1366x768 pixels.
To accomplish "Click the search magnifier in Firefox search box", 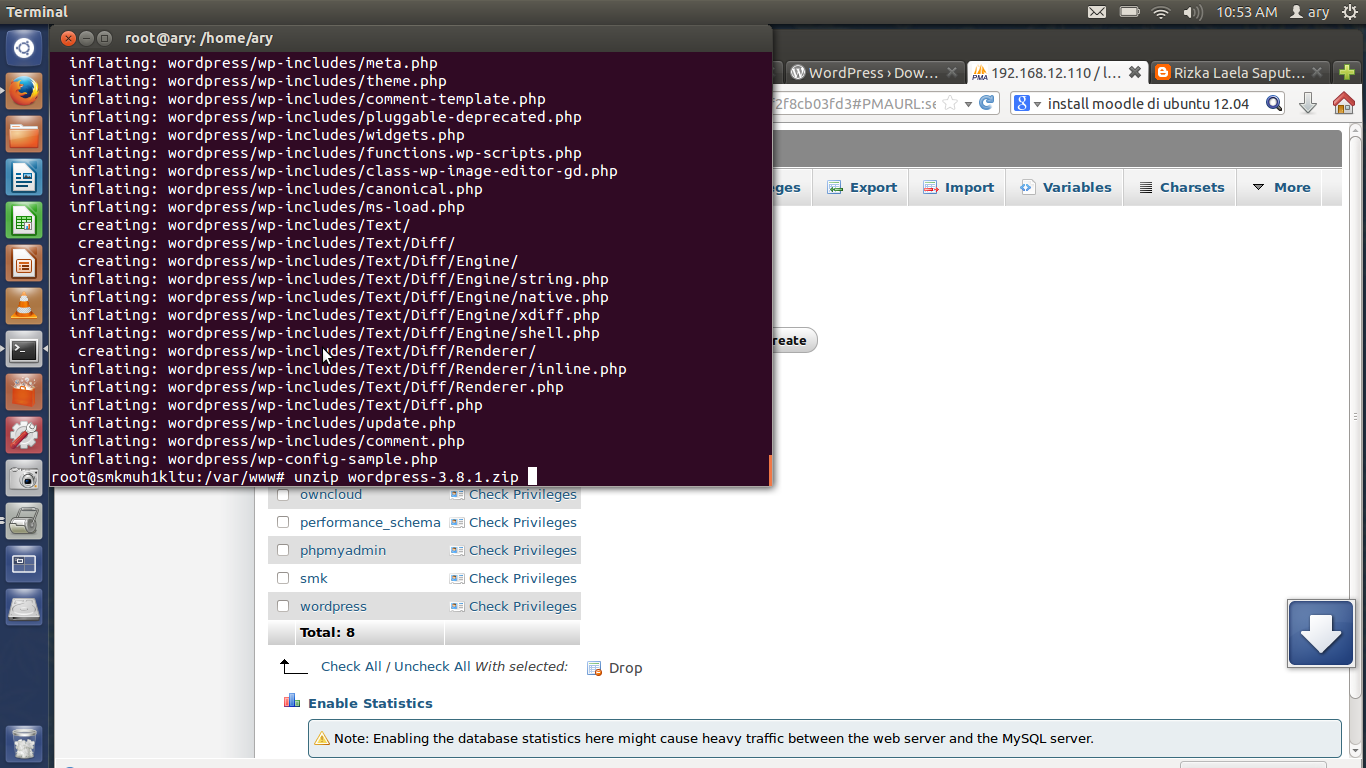I will [1274, 103].
